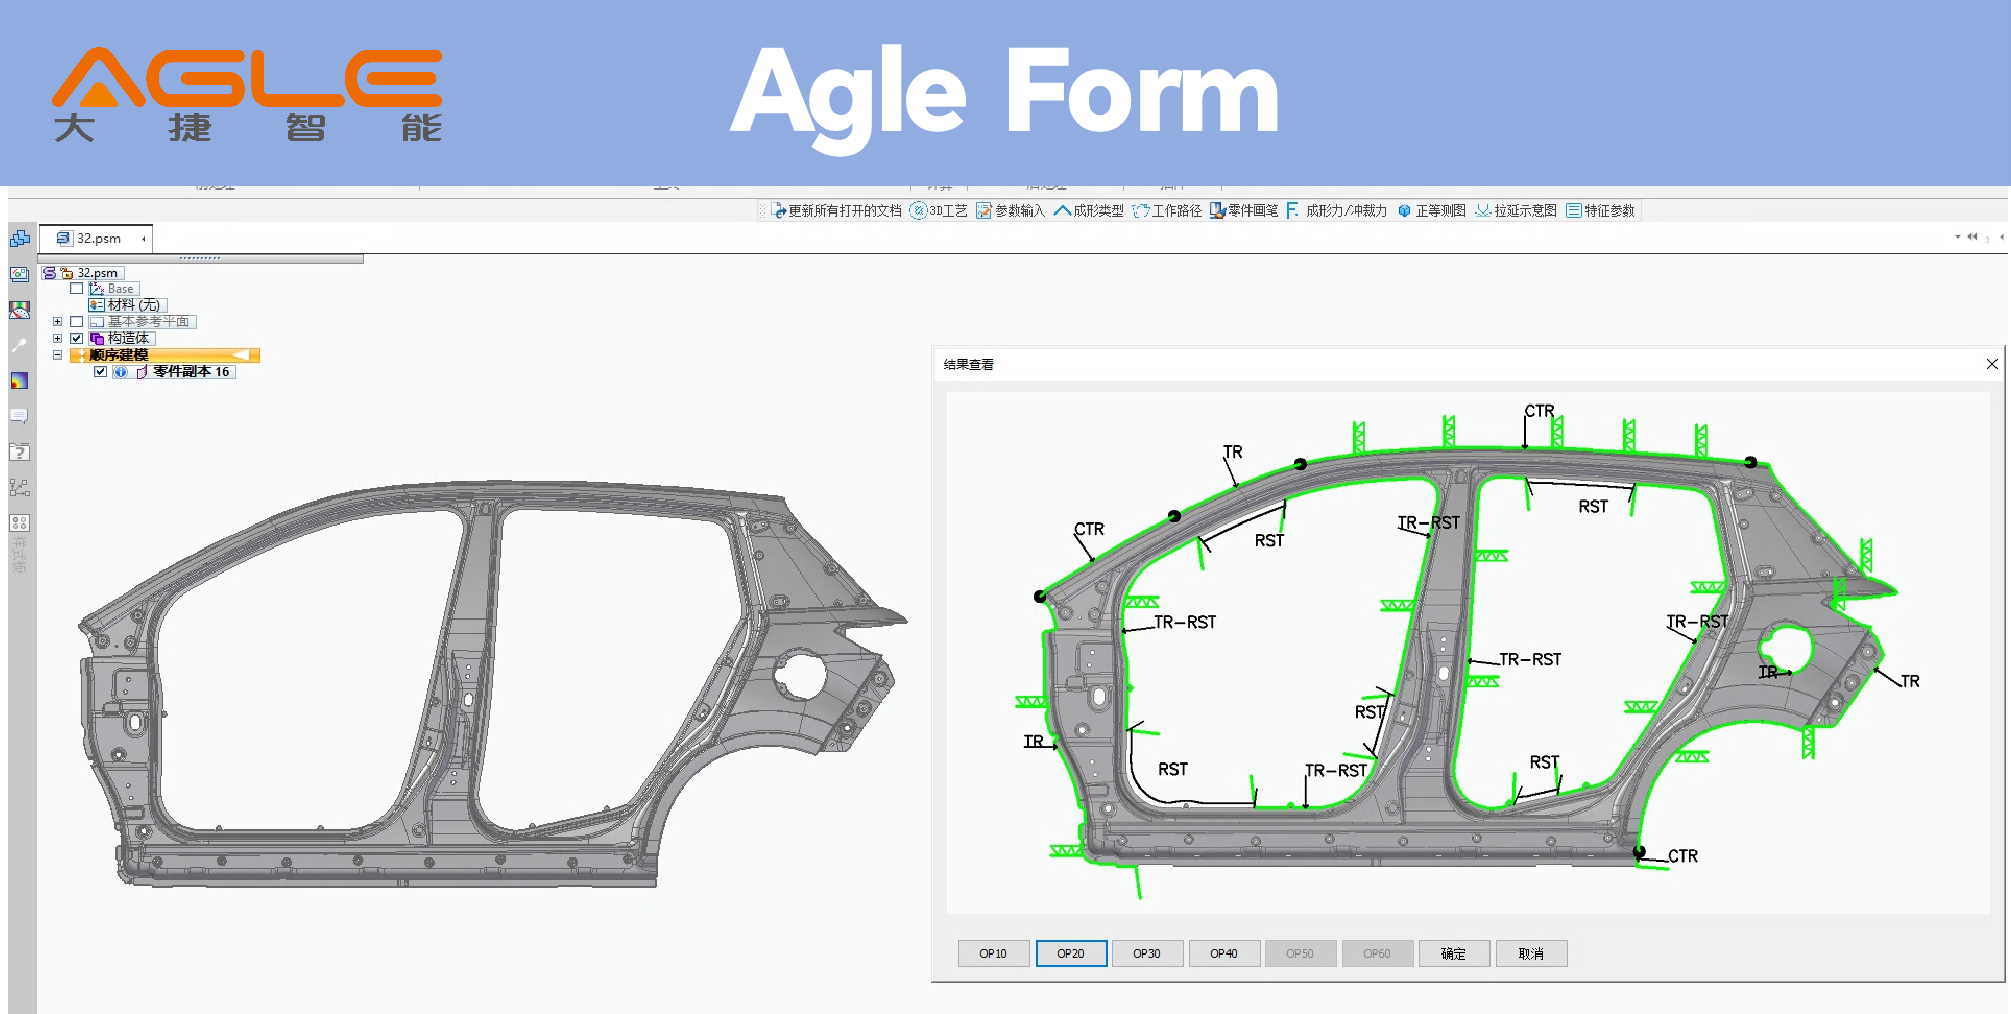2011x1014 pixels.
Task: Toggle the Base checkbox in tree
Action: (77, 288)
